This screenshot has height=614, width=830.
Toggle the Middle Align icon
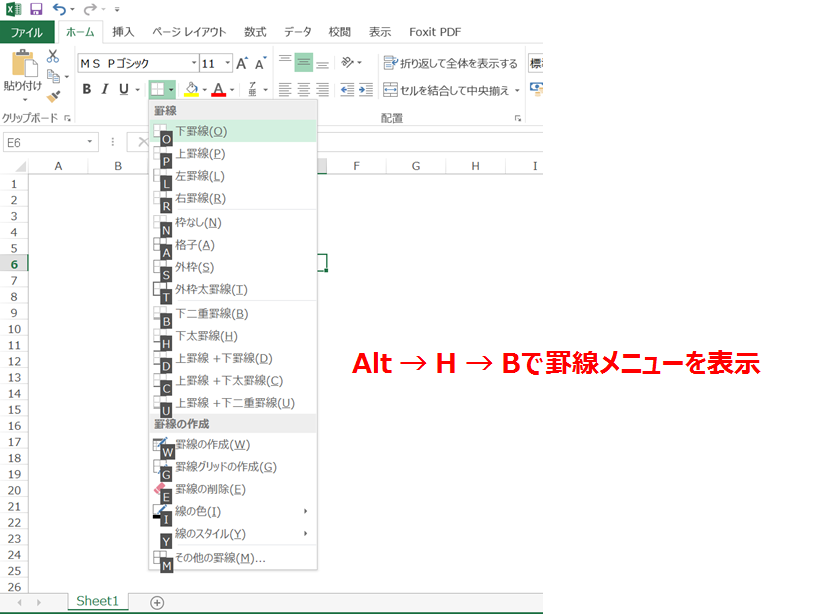point(304,62)
